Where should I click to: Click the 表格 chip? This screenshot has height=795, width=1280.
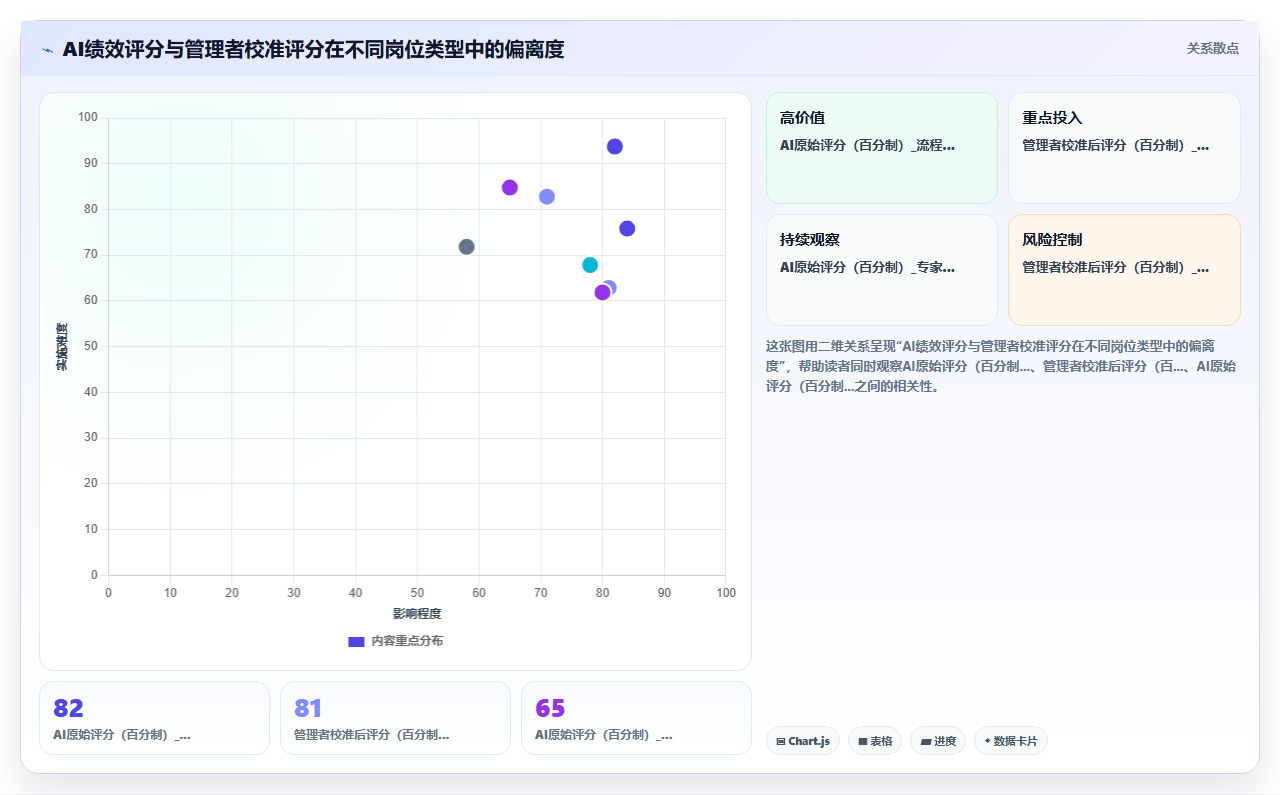(x=875, y=741)
